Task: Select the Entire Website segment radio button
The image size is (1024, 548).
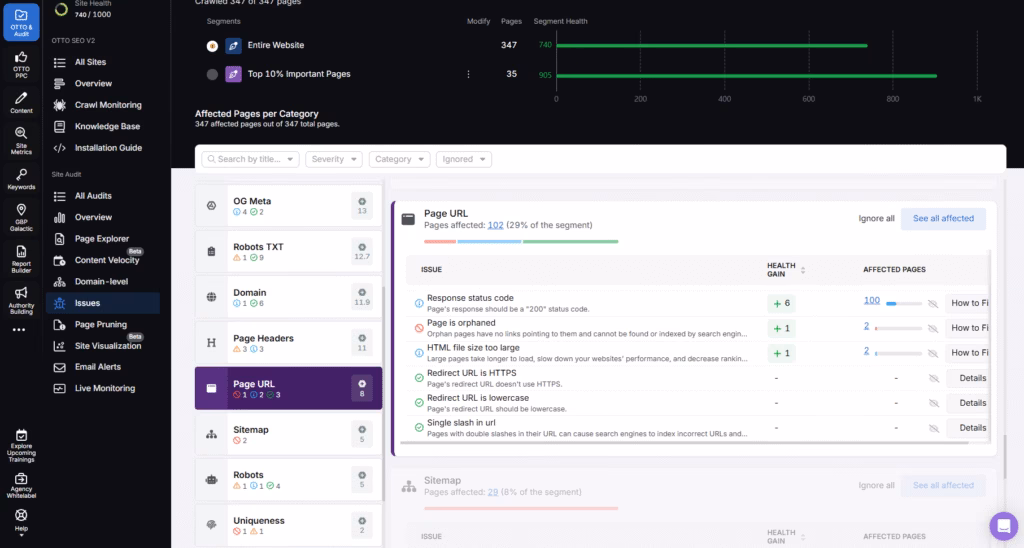Action: [x=212, y=46]
